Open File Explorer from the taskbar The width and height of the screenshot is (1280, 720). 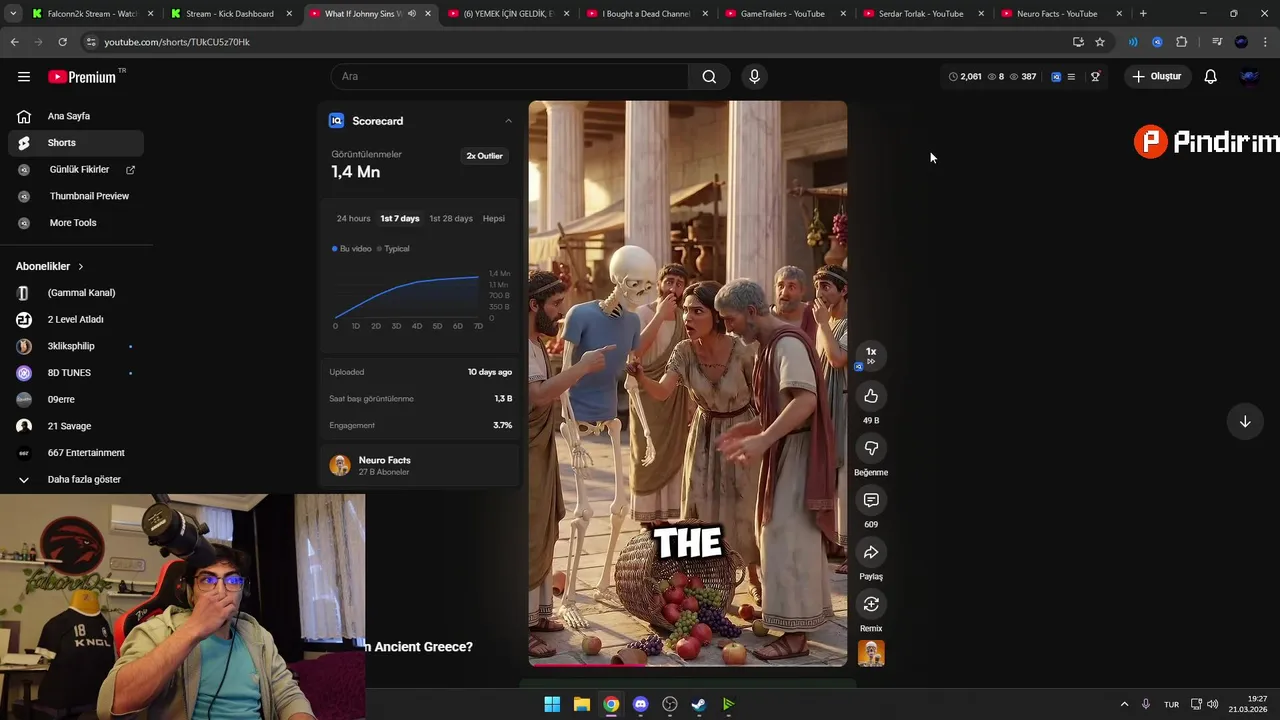pyautogui.click(x=581, y=704)
